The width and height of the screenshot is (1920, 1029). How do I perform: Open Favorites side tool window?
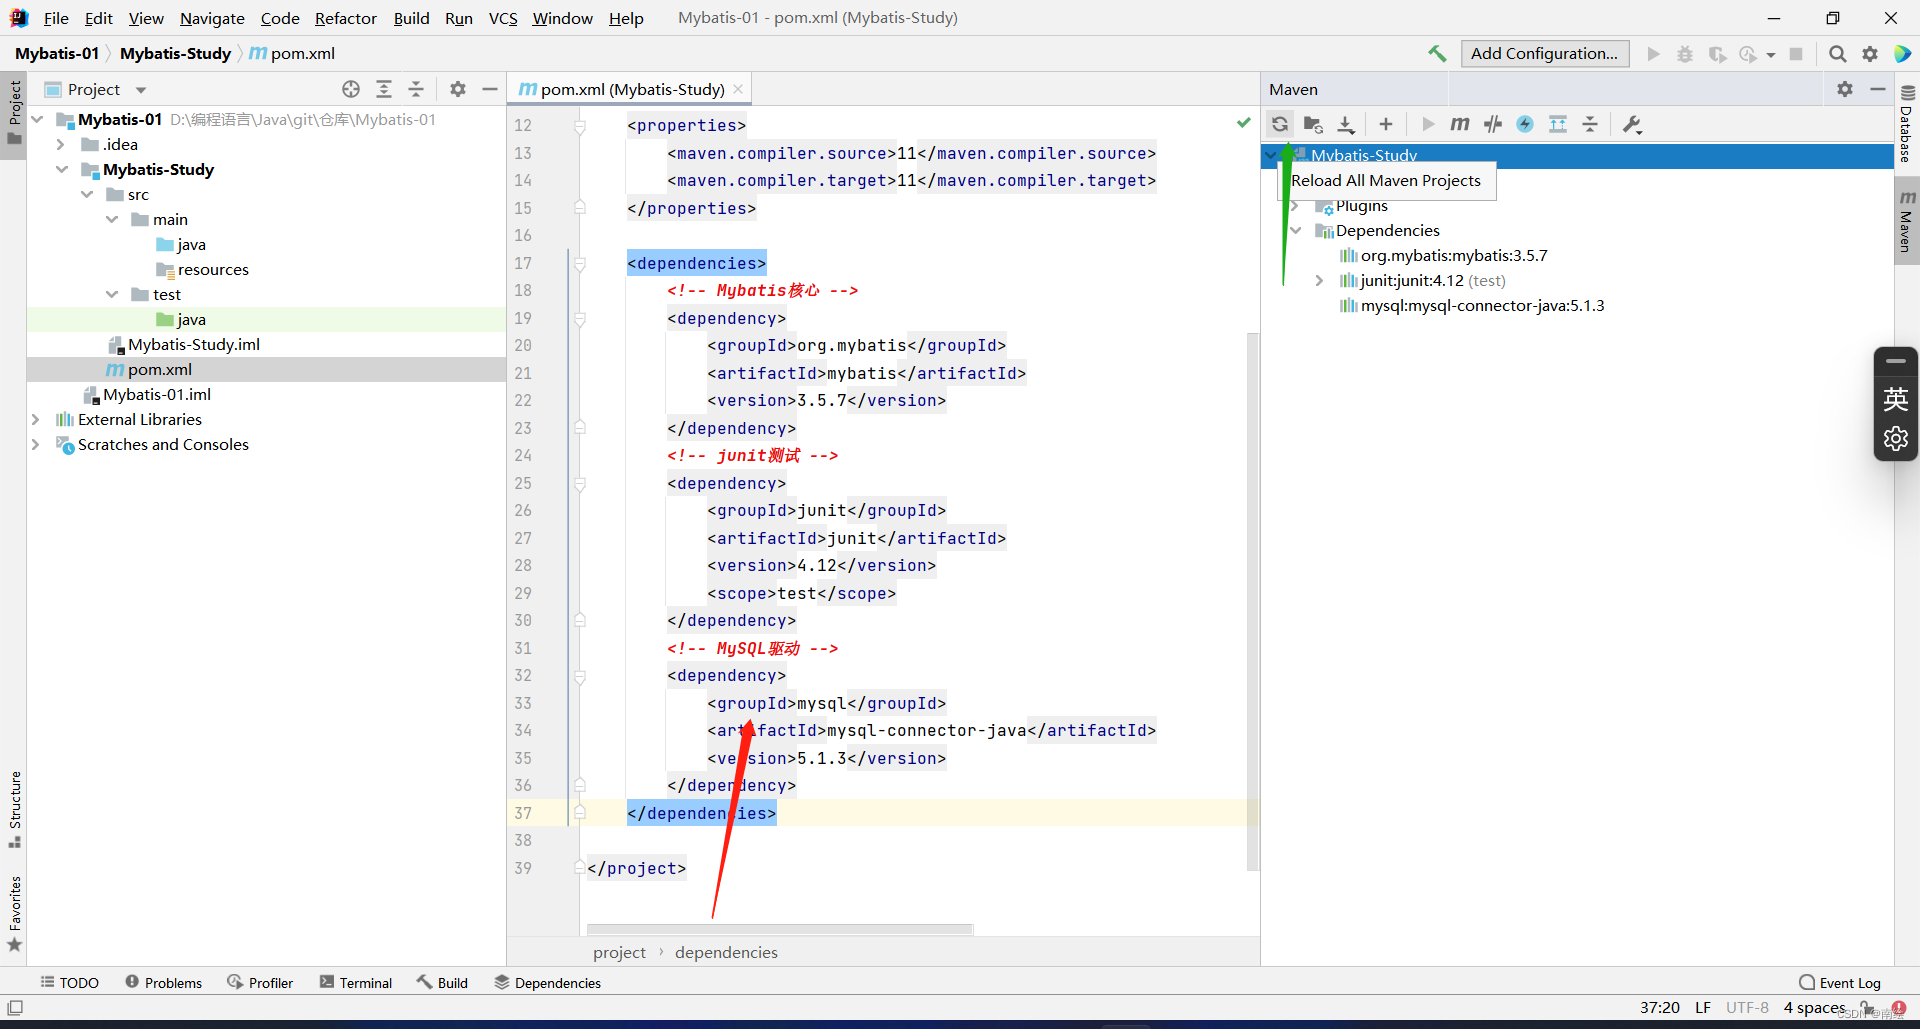point(15,914)
